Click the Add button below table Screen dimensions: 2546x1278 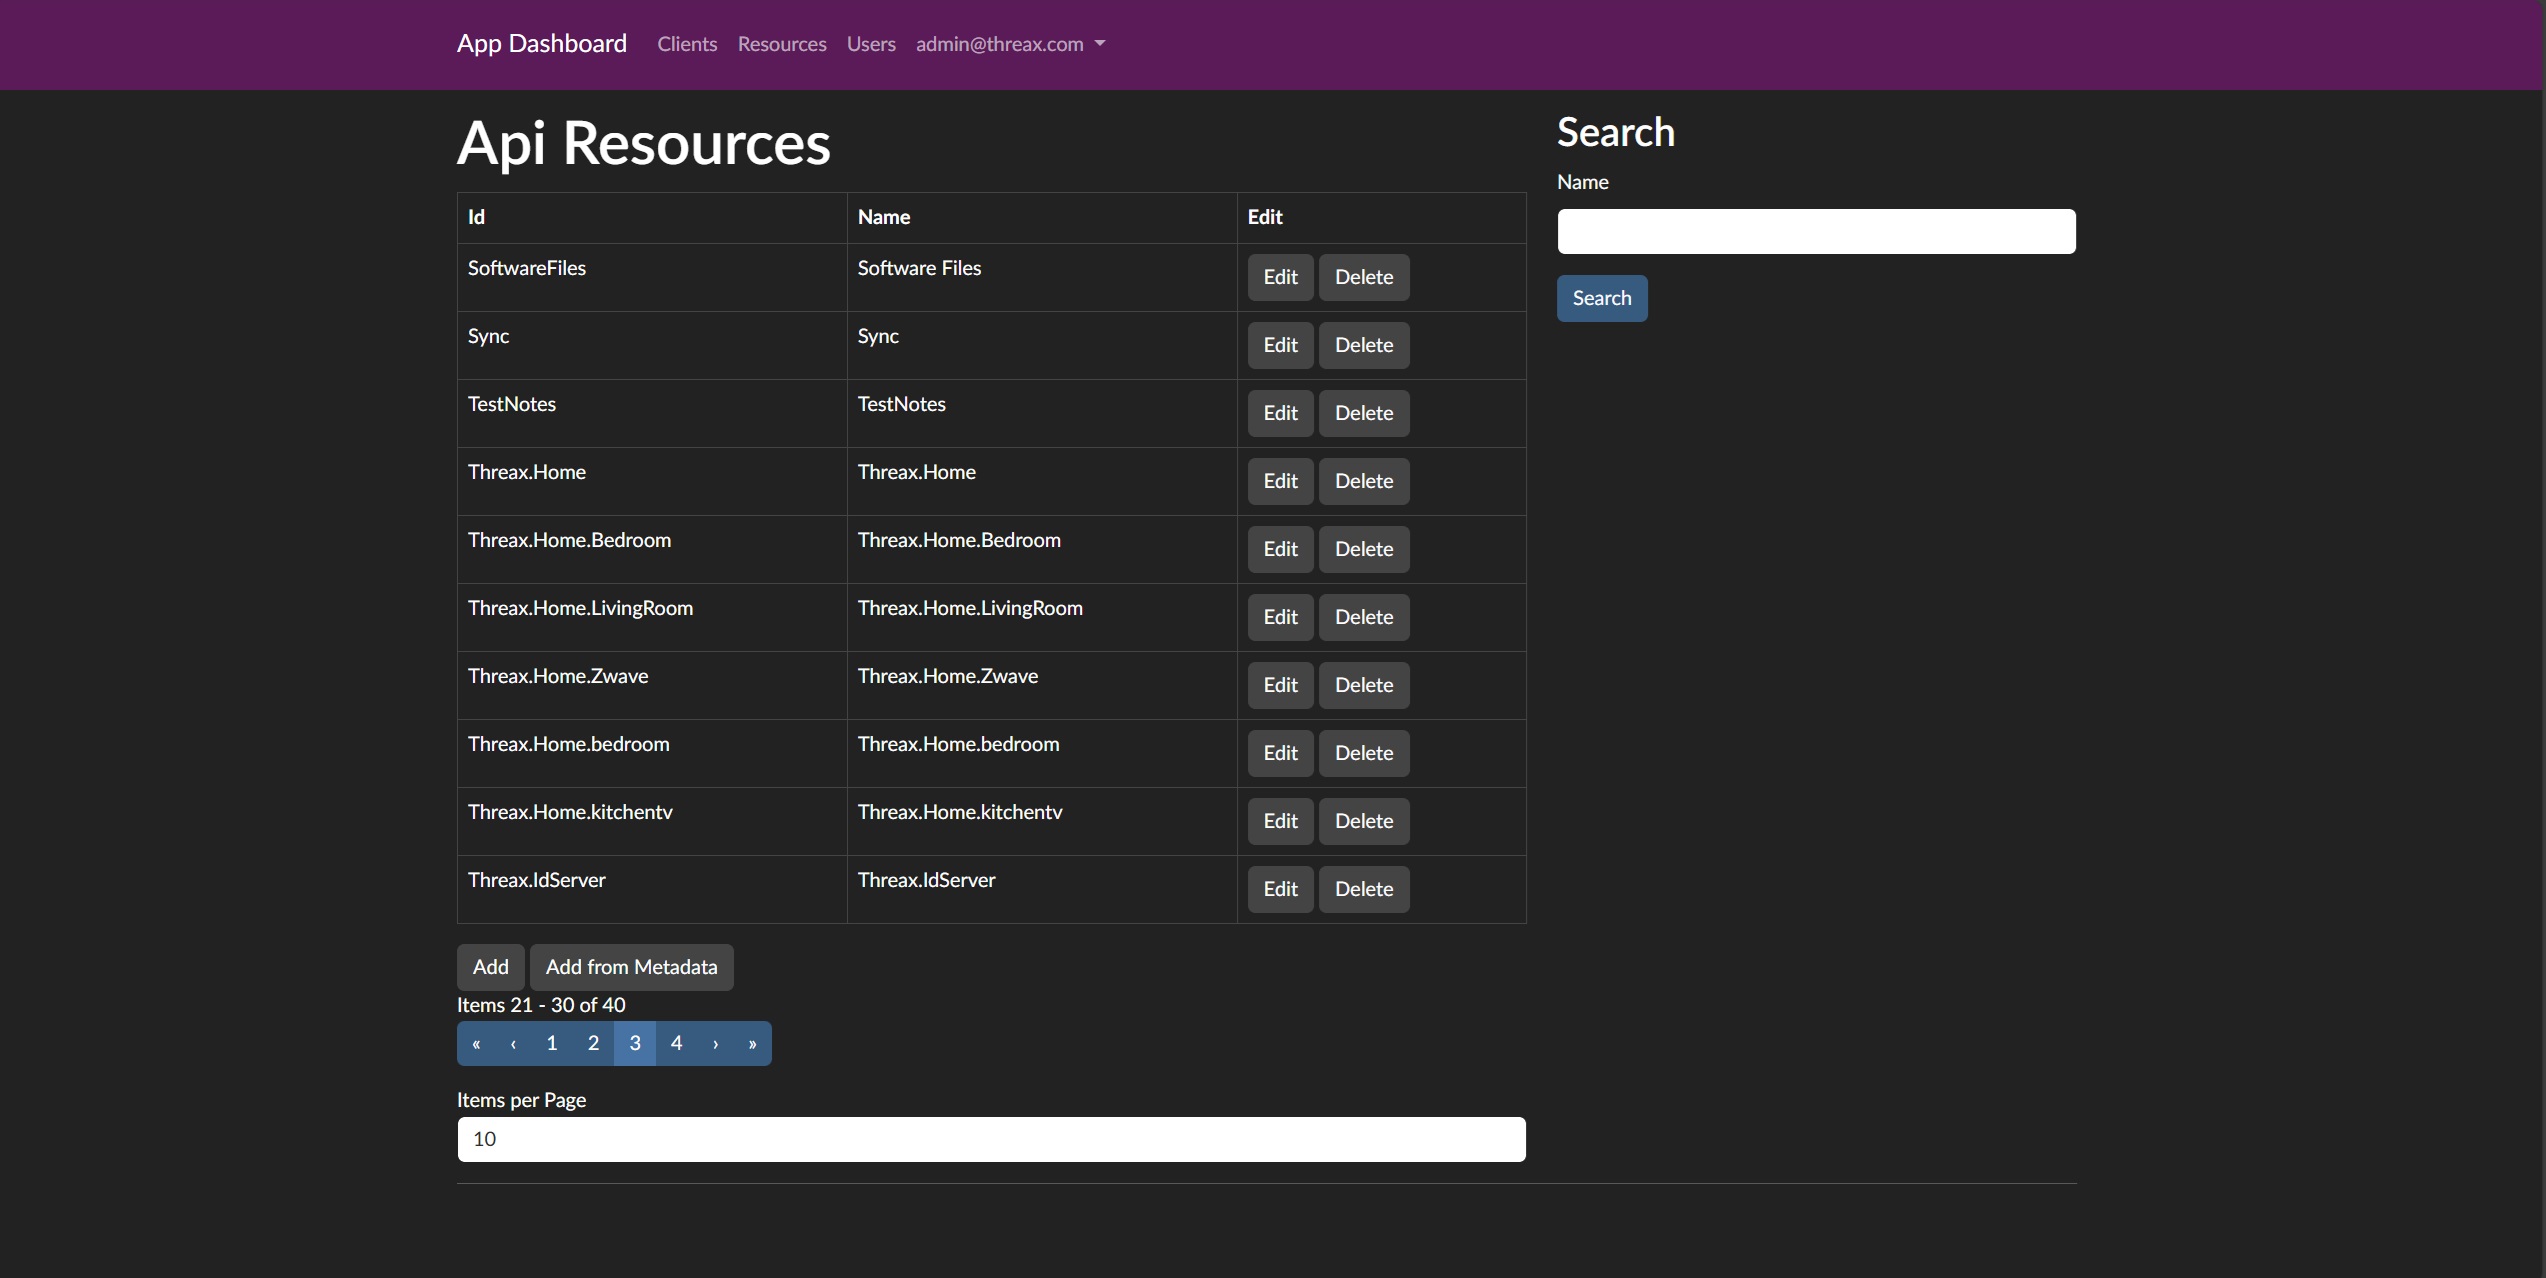point(490,967)
